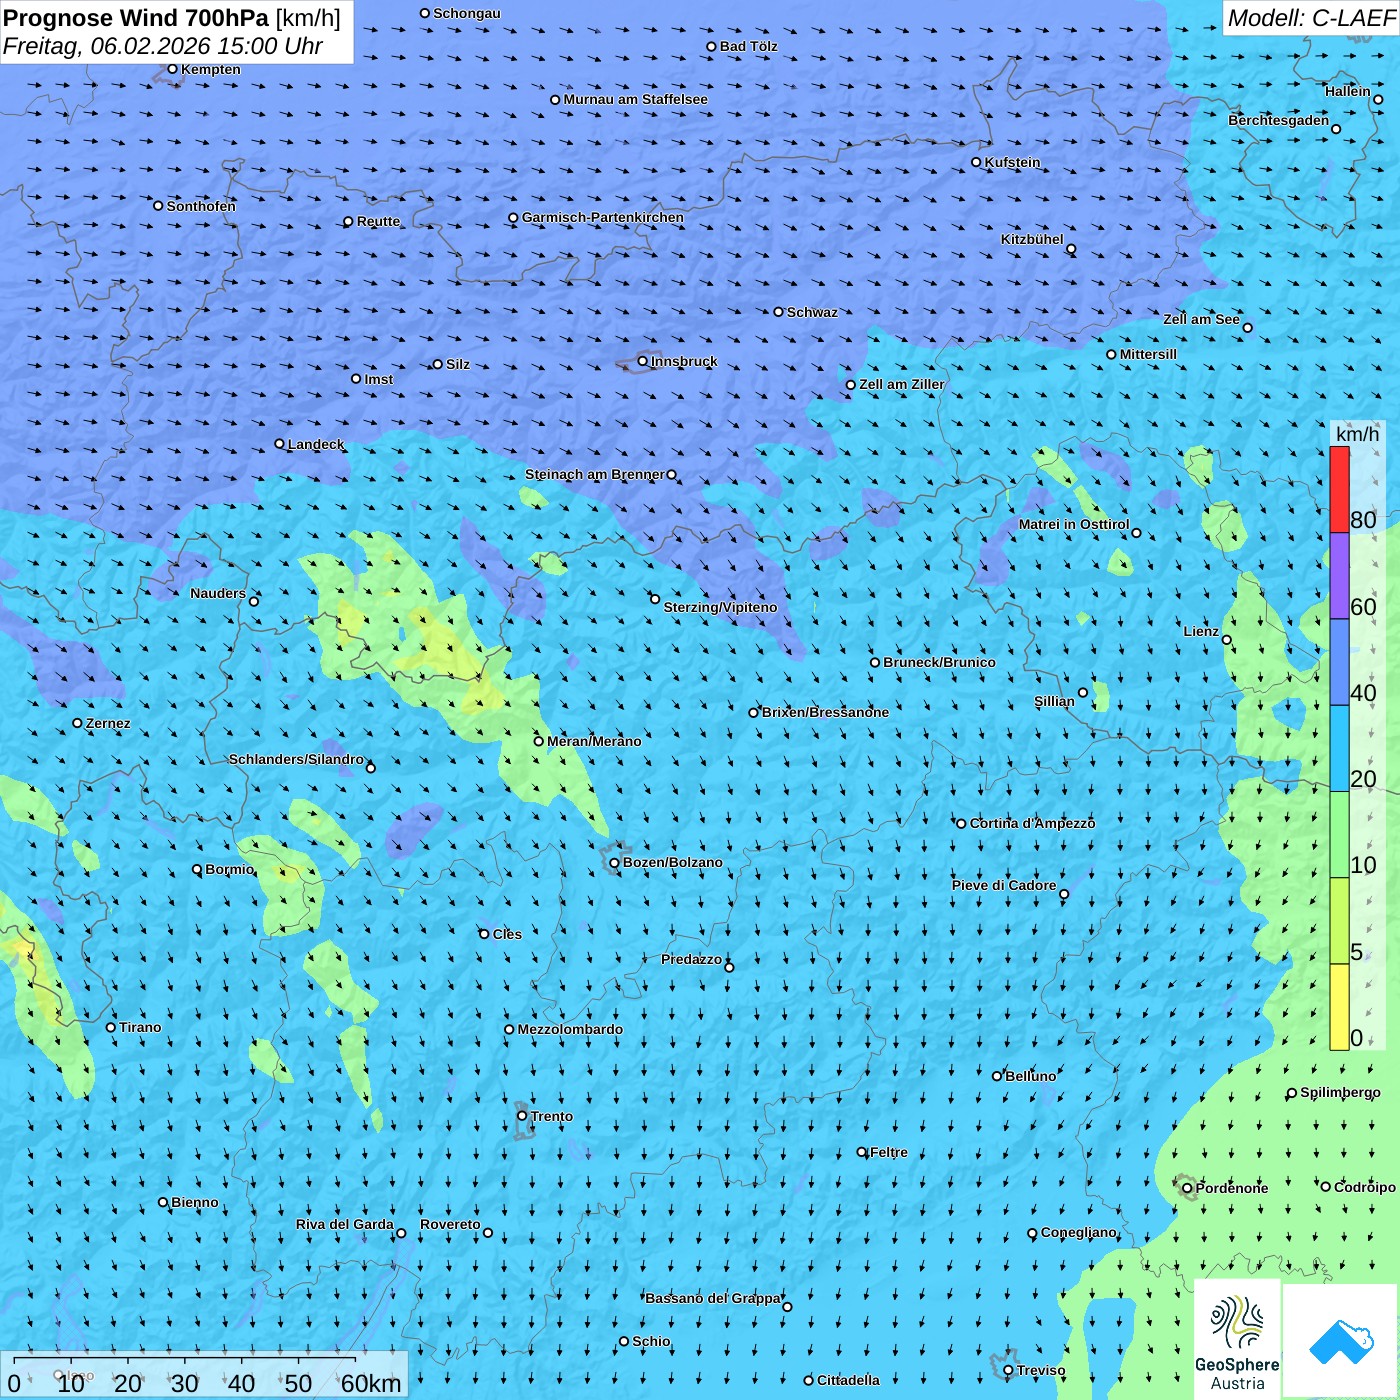This screenshot has width=1400, height=1400.
Task: Click the blue logo beside GeoSphere Austria
Action: click(x=1340, y=1341)
